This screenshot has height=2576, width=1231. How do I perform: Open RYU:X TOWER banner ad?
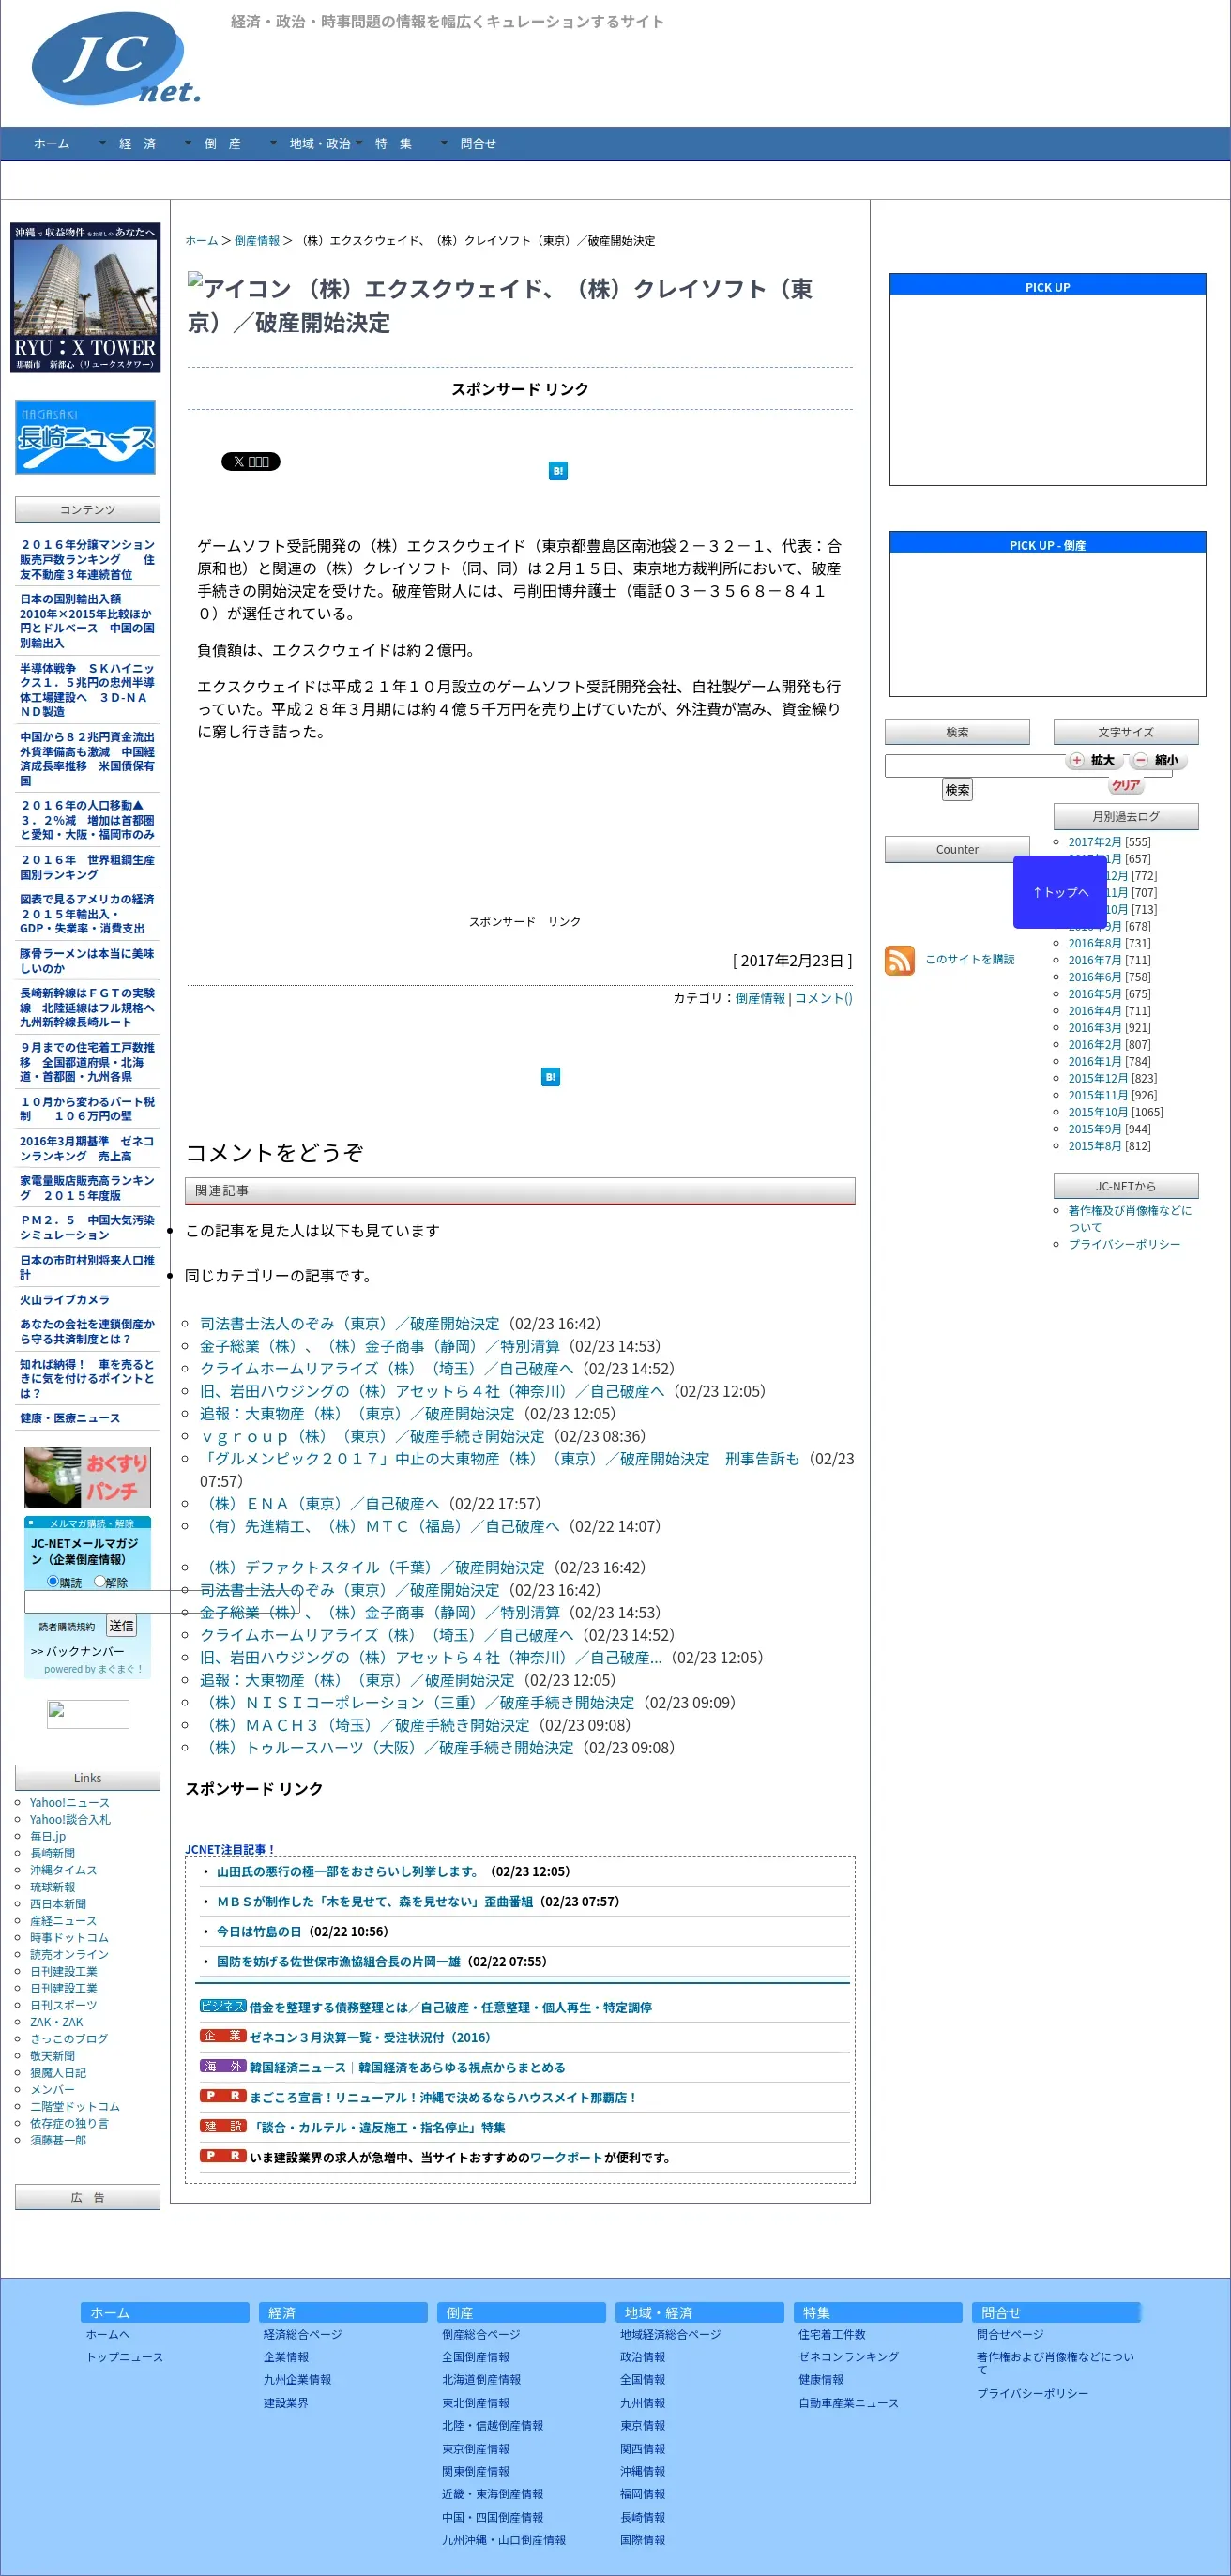85,297
